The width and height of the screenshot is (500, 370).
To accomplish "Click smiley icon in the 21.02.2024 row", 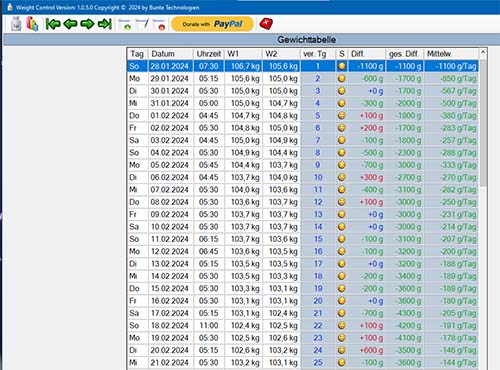I will 341,362.
